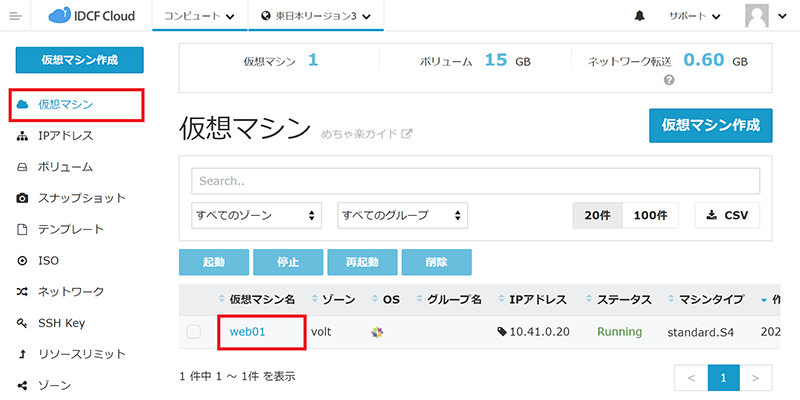Click the web01 OS icon
Screen dimensions: 800x400
coord(377,331)
